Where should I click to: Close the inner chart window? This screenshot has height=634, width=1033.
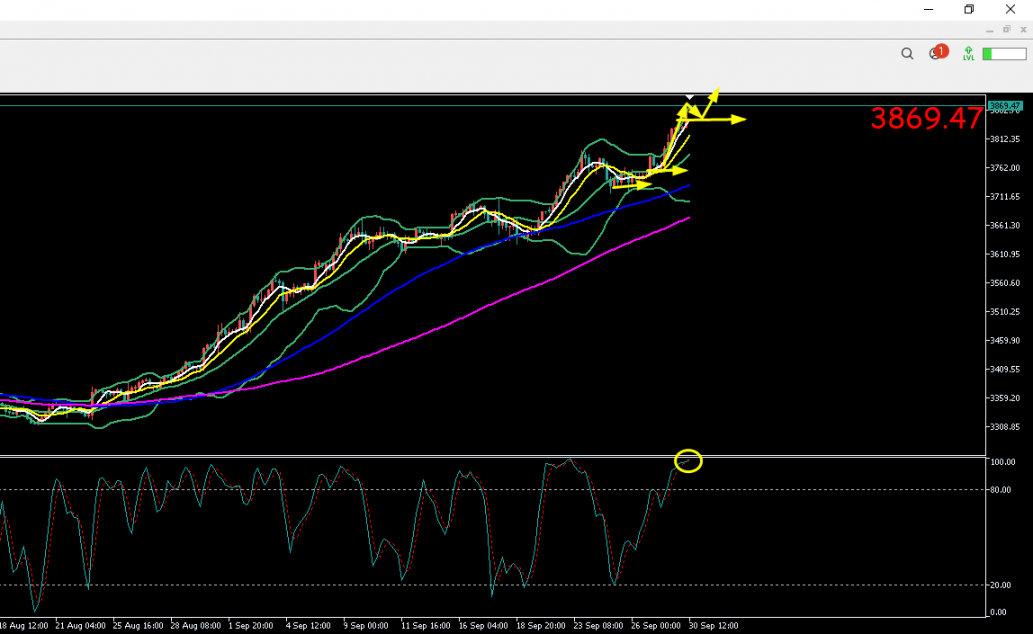1023,30
